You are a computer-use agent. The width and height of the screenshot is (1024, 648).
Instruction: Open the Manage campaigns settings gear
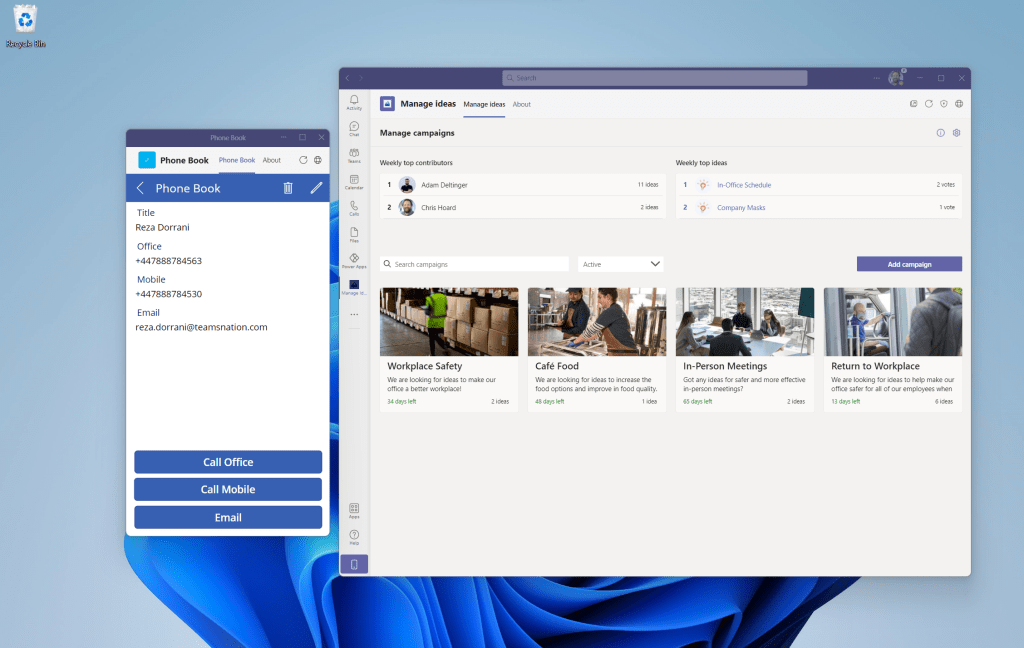956,133
